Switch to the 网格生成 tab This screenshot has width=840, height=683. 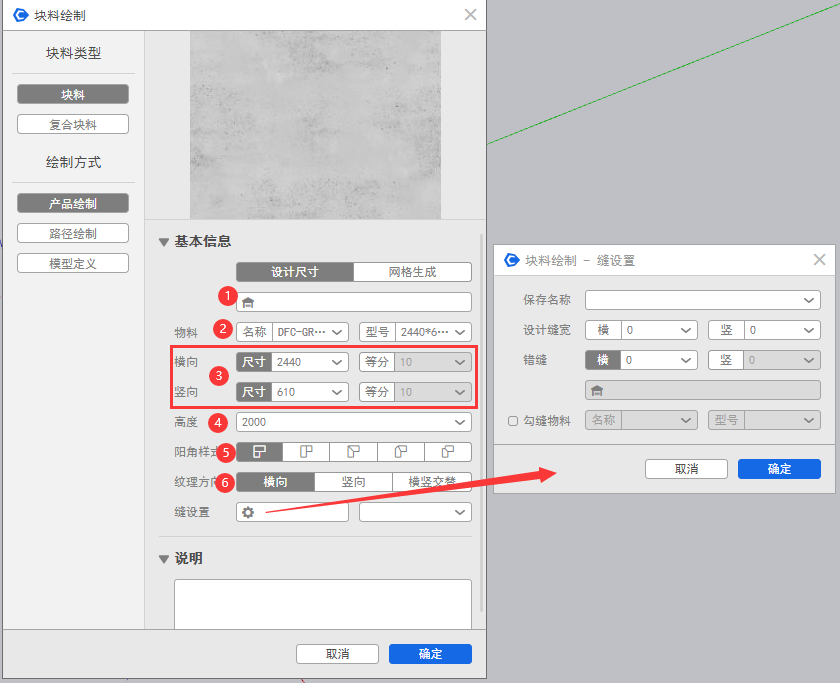click(x=412, y=272)
